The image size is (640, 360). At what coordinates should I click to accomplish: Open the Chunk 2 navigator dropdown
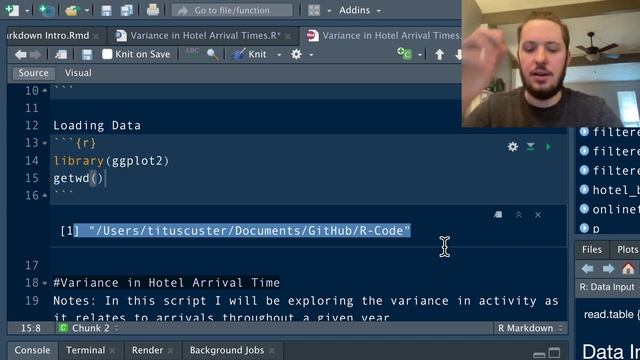(x=90, y=328)
